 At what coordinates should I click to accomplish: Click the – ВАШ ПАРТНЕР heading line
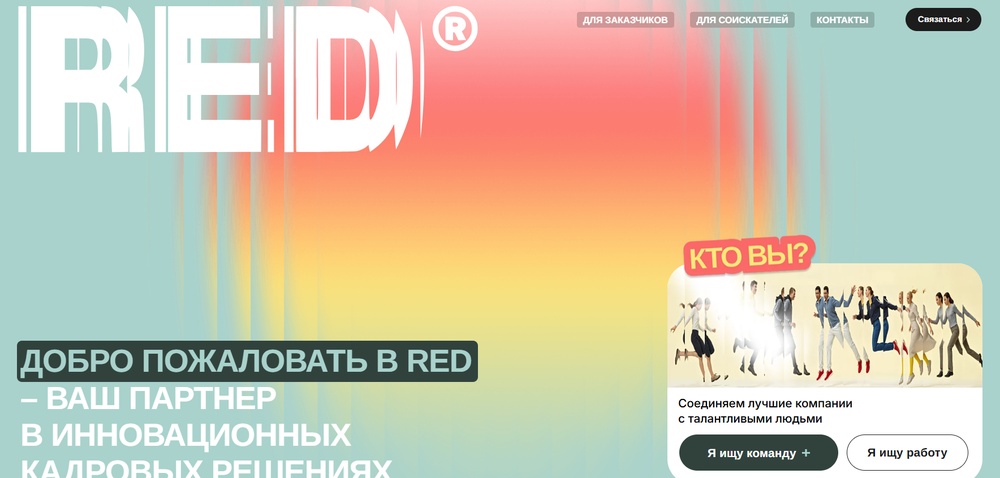tap(148, 399)
